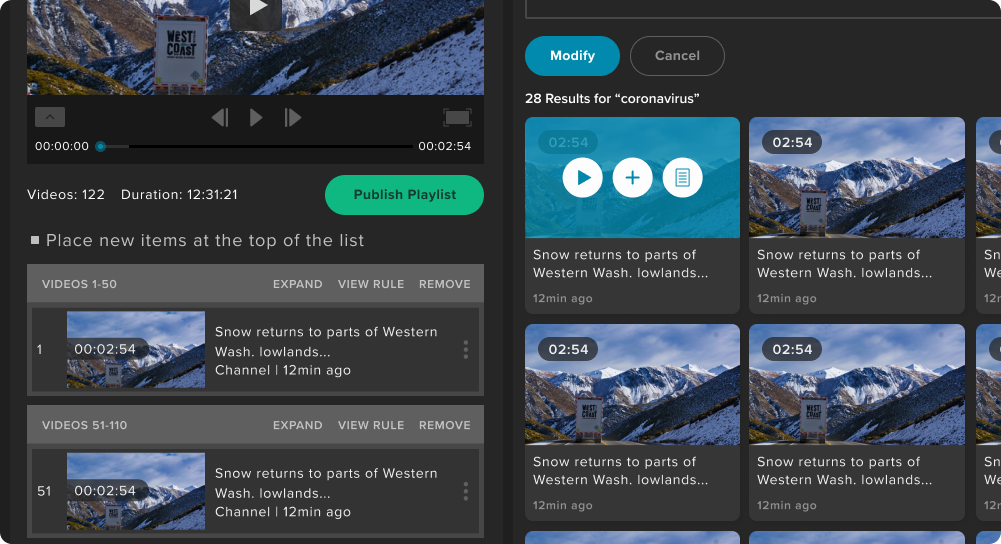Open second result thumbnail in the top row
This screenshot has height=544, width=1001.
[857, 178]
